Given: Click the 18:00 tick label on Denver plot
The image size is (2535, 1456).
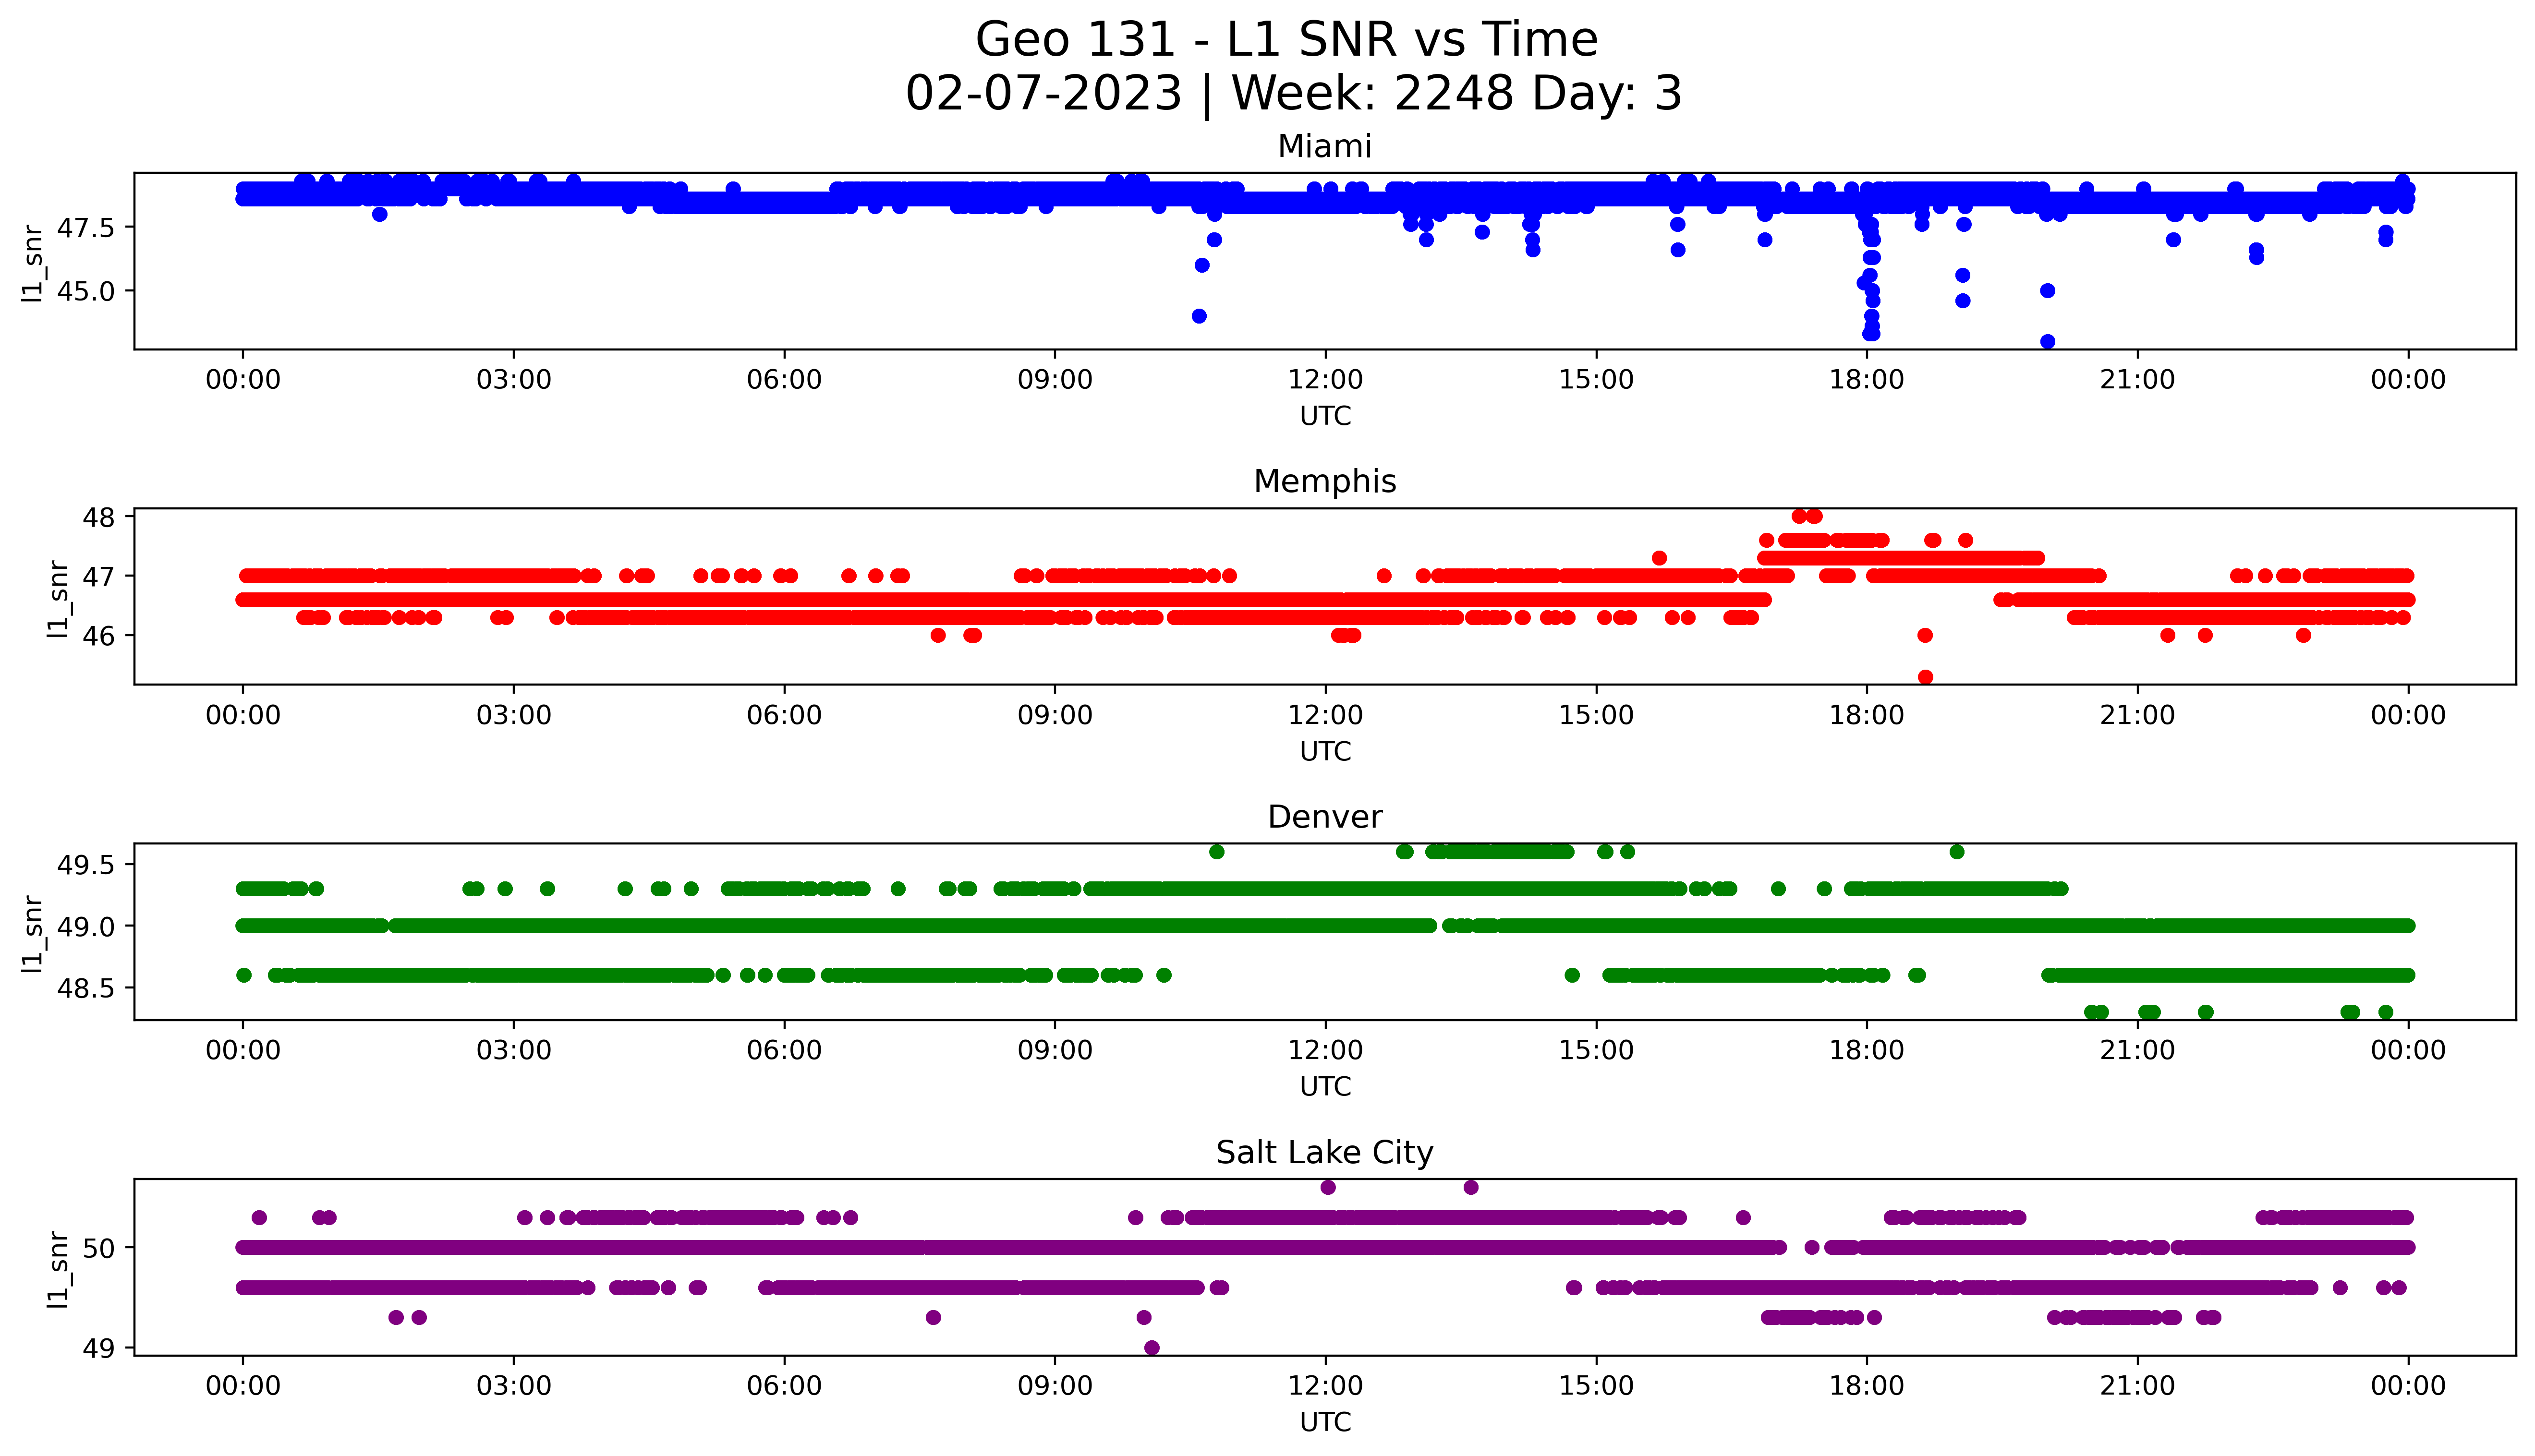Looking at the screenshot, I should 1867,1050.
